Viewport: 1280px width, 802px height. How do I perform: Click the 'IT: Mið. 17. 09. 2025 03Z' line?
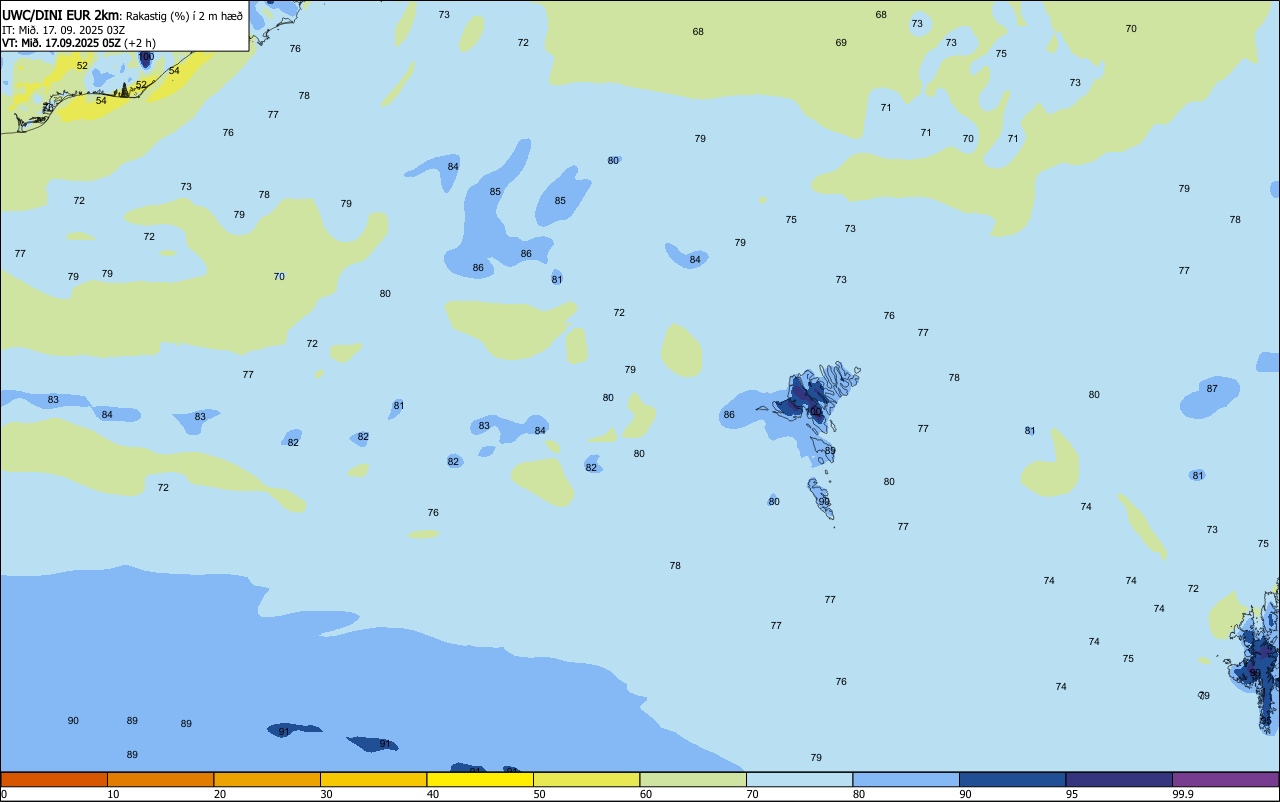(63, 30)
